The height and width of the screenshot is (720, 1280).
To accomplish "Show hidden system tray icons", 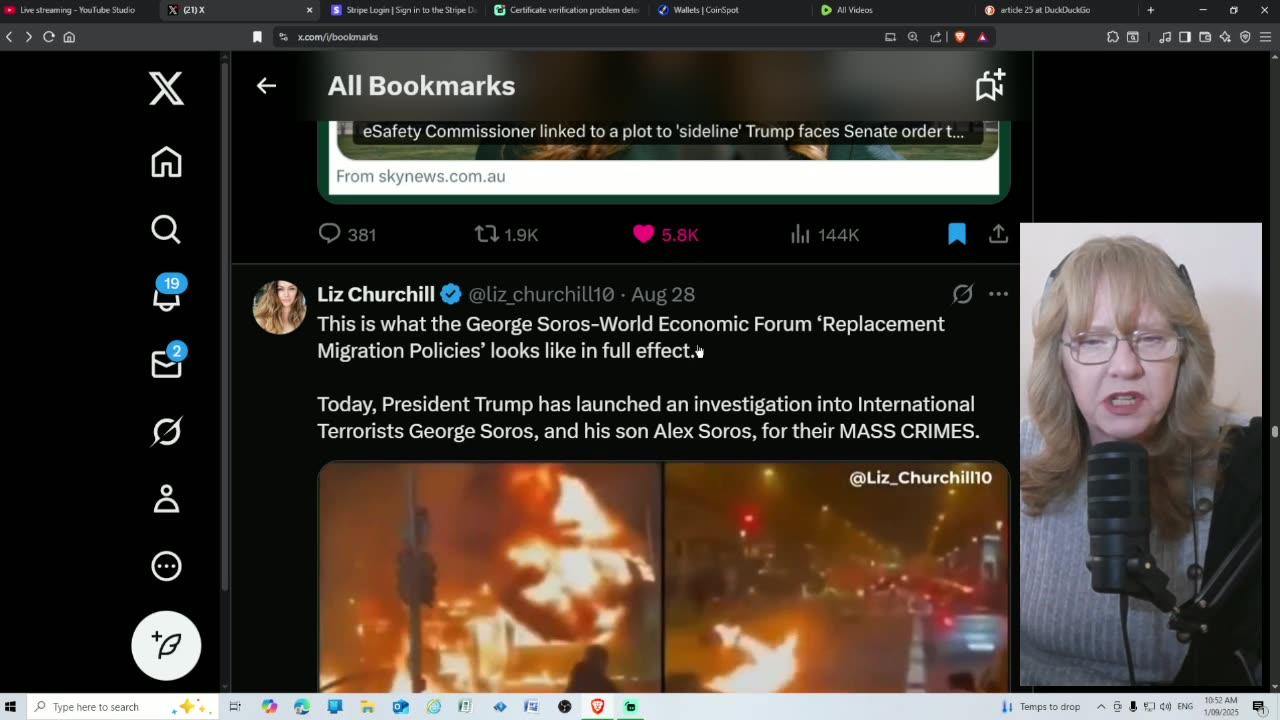I will pyautogui.click(x=1101, y=707).
